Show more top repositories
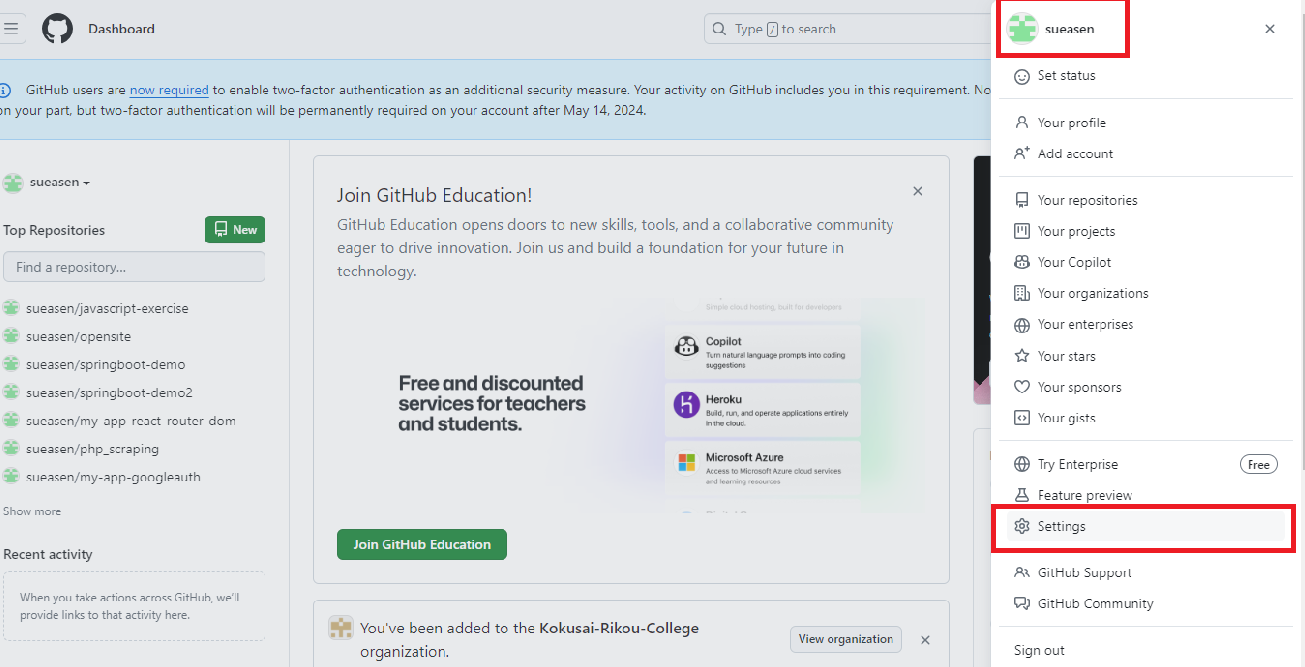This screenshot has height=667, width=1305. [x=32, y=511]
